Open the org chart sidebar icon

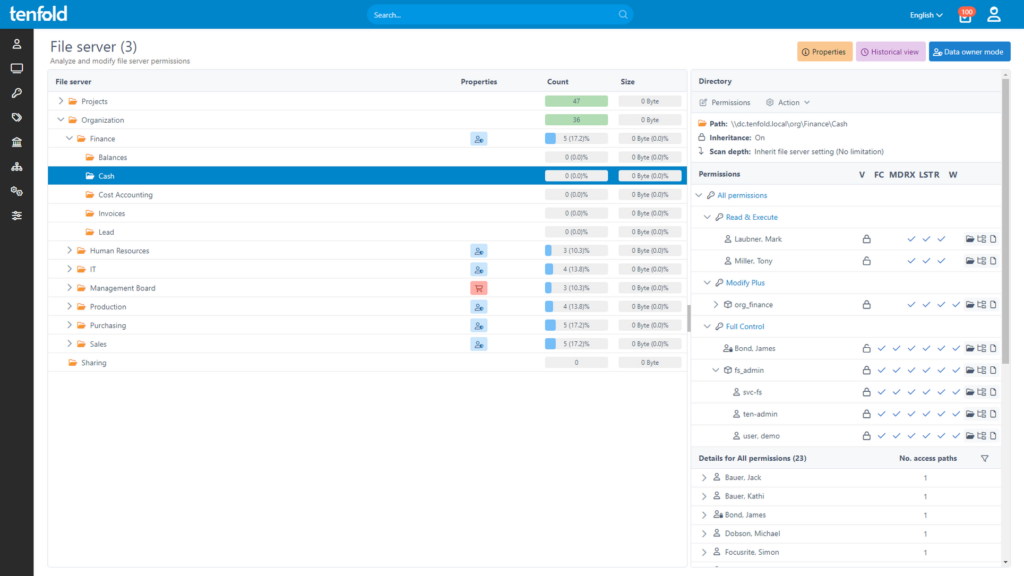17,166
